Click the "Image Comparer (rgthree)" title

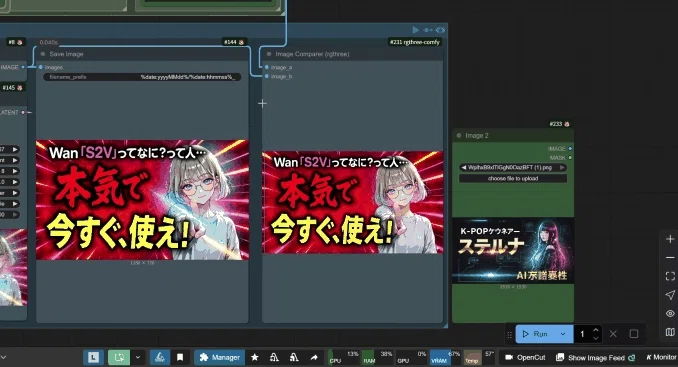point(312,54)
